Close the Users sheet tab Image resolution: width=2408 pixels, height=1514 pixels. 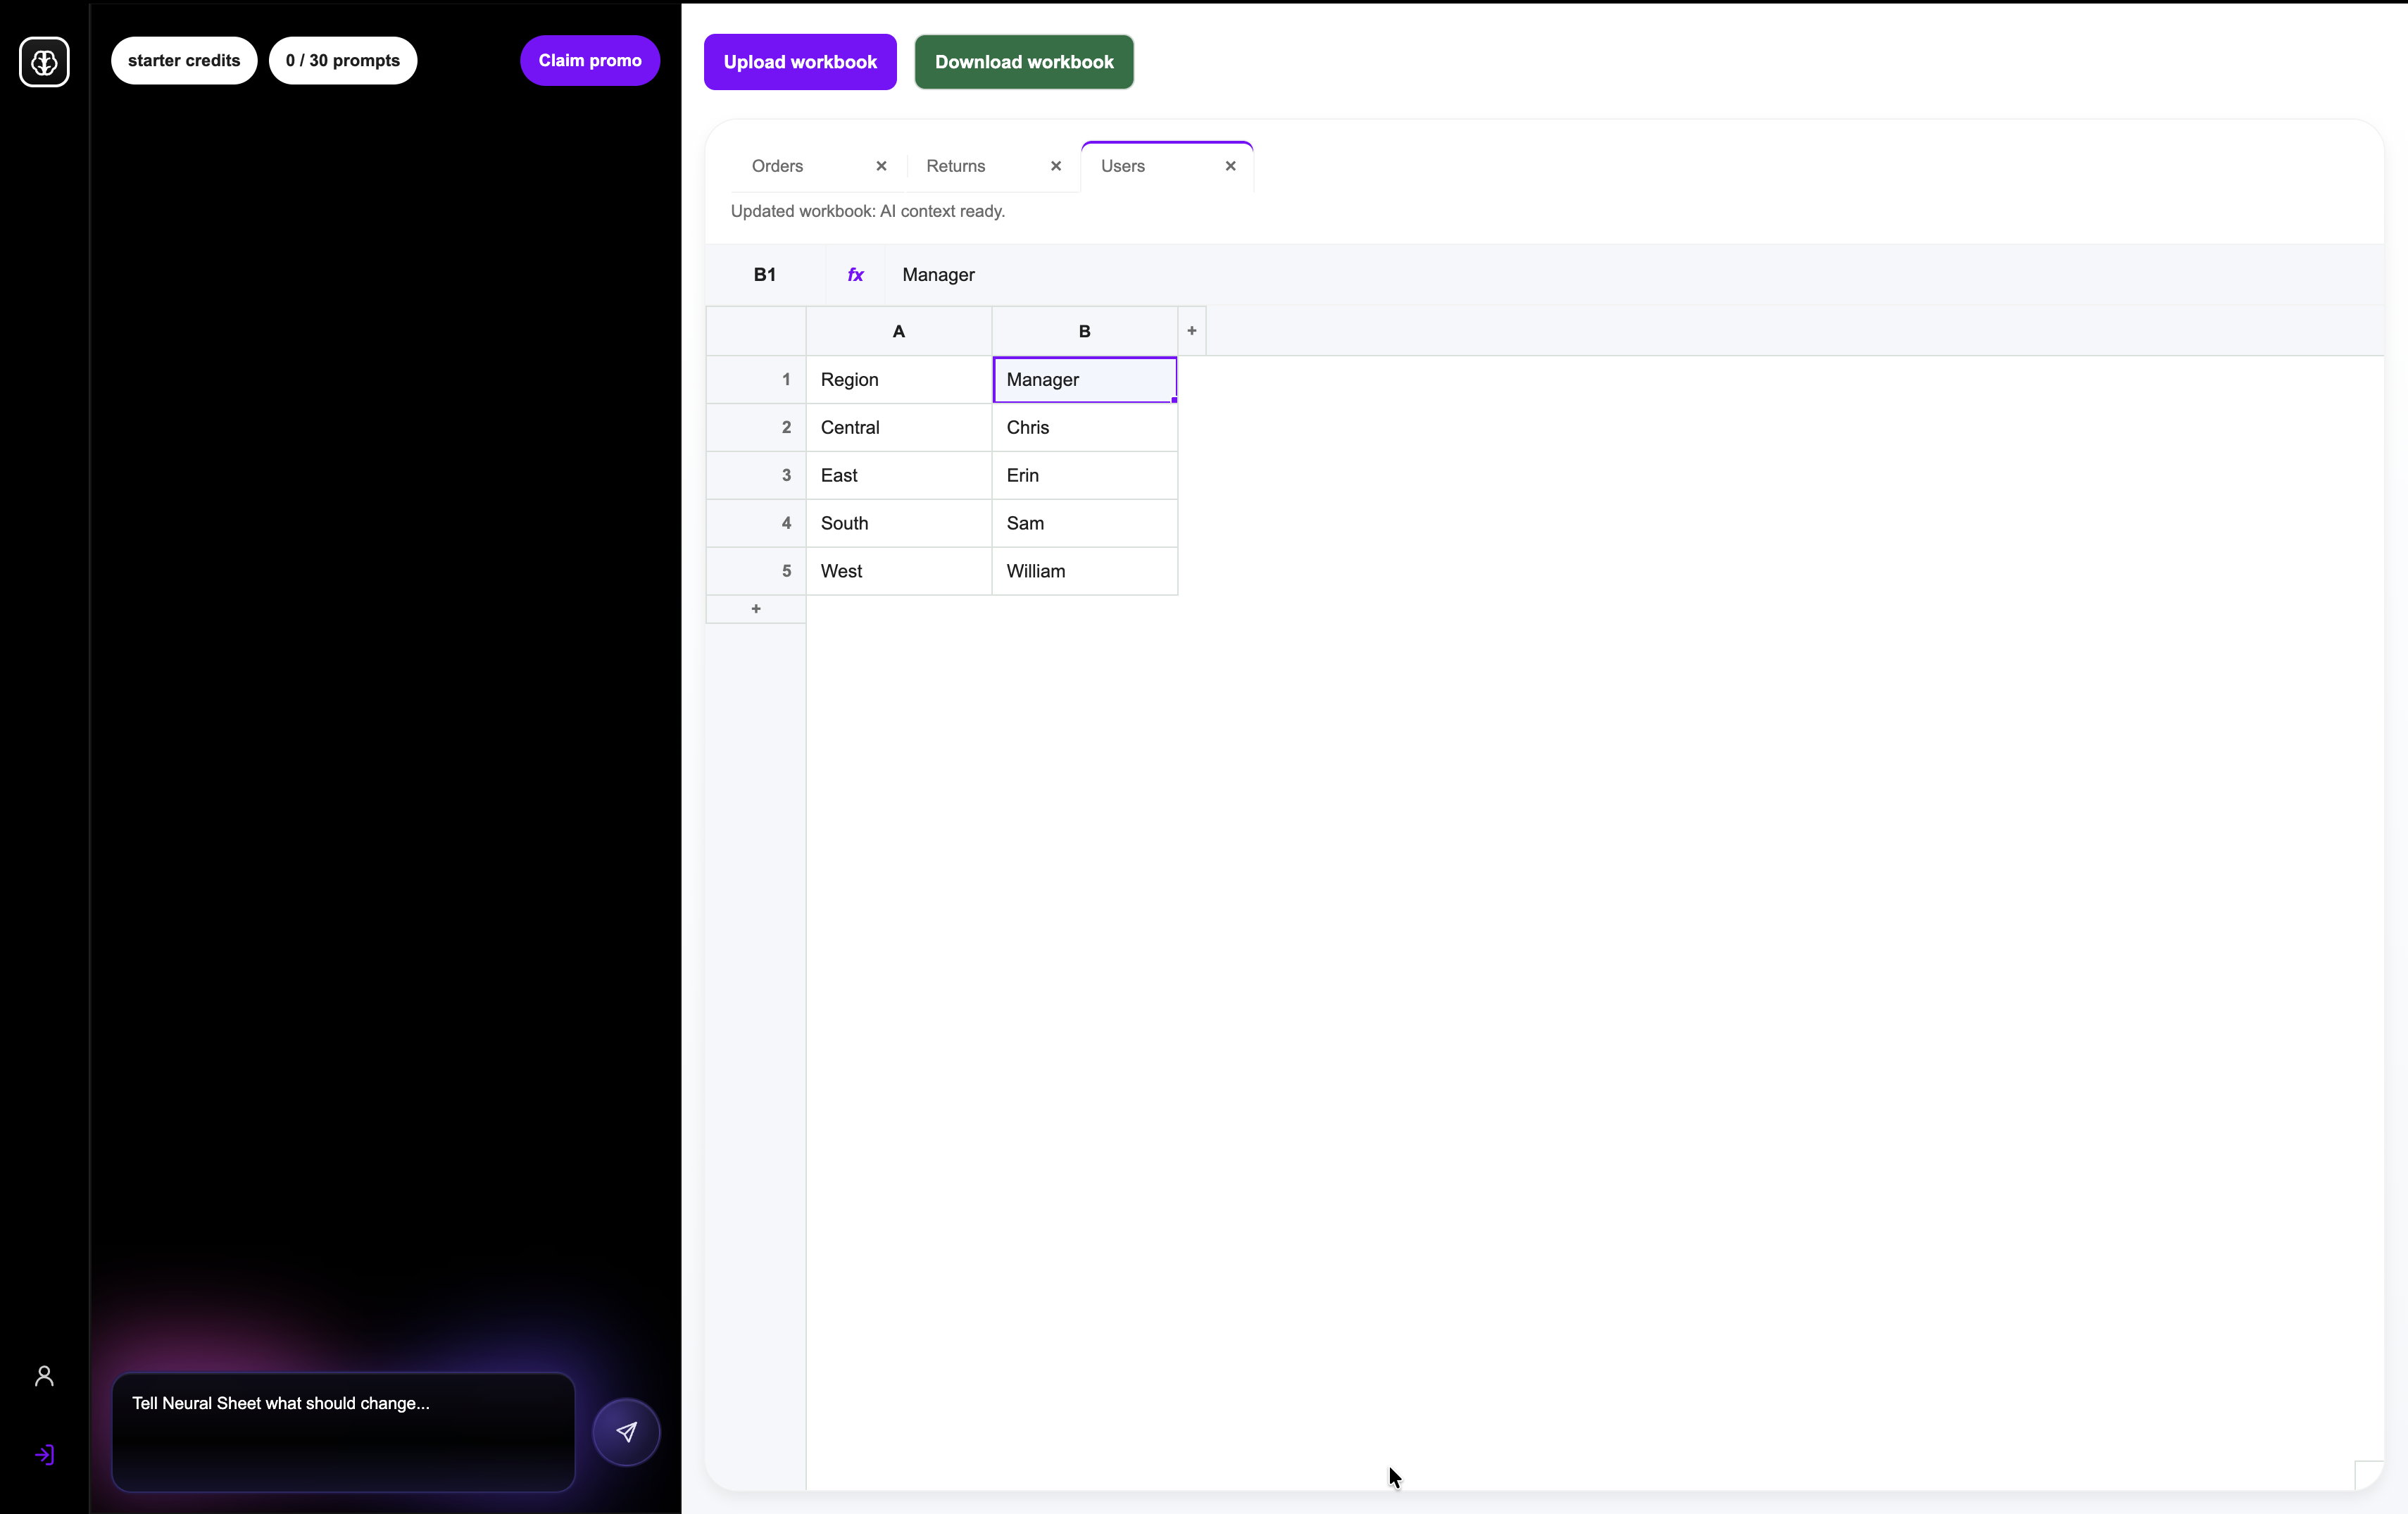click(1231, 166)
